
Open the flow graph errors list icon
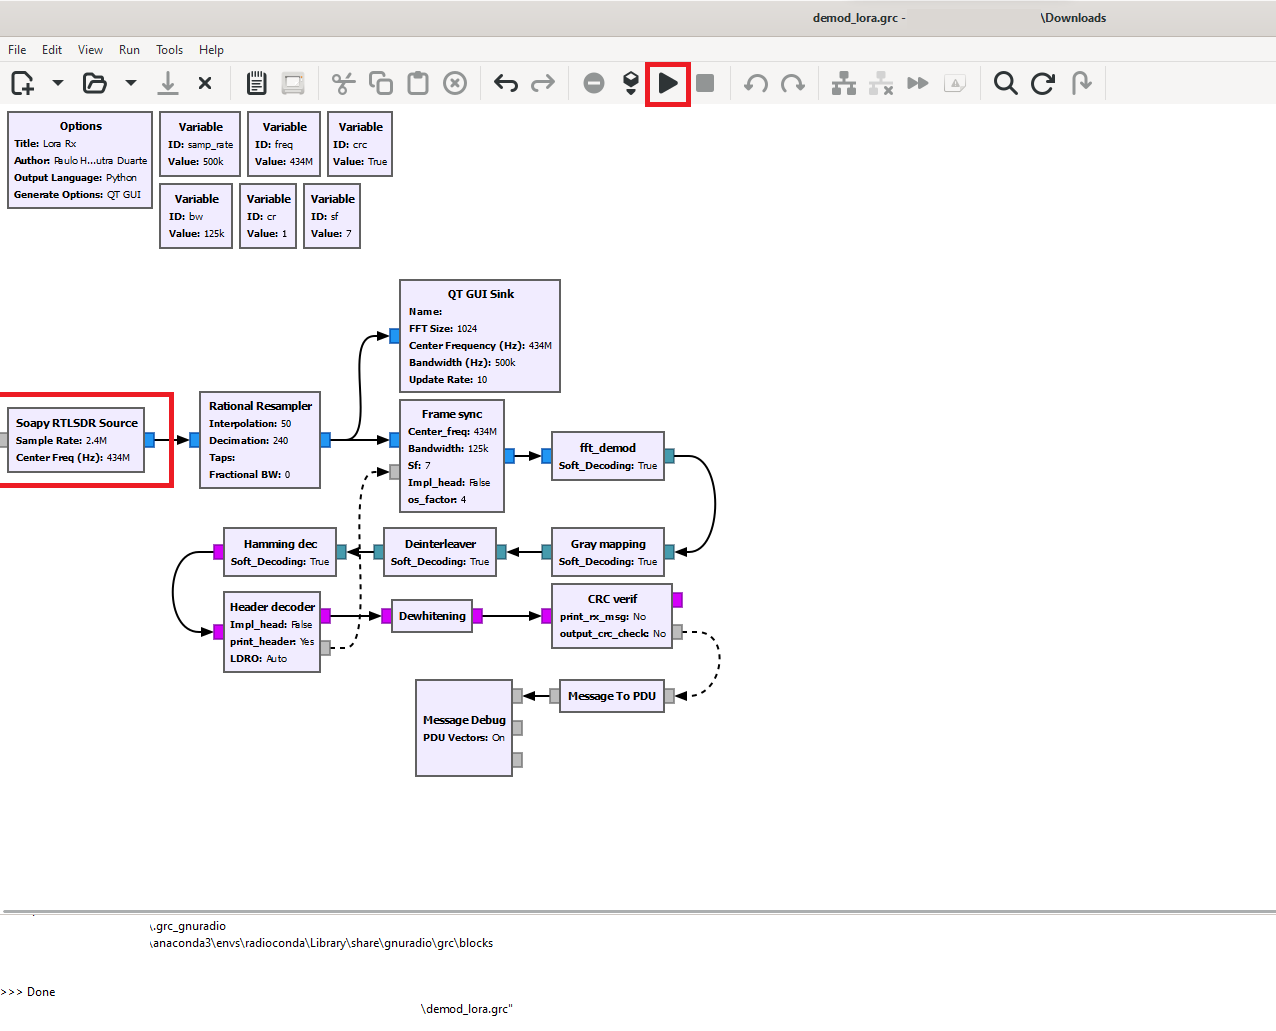tap(256, 83)
